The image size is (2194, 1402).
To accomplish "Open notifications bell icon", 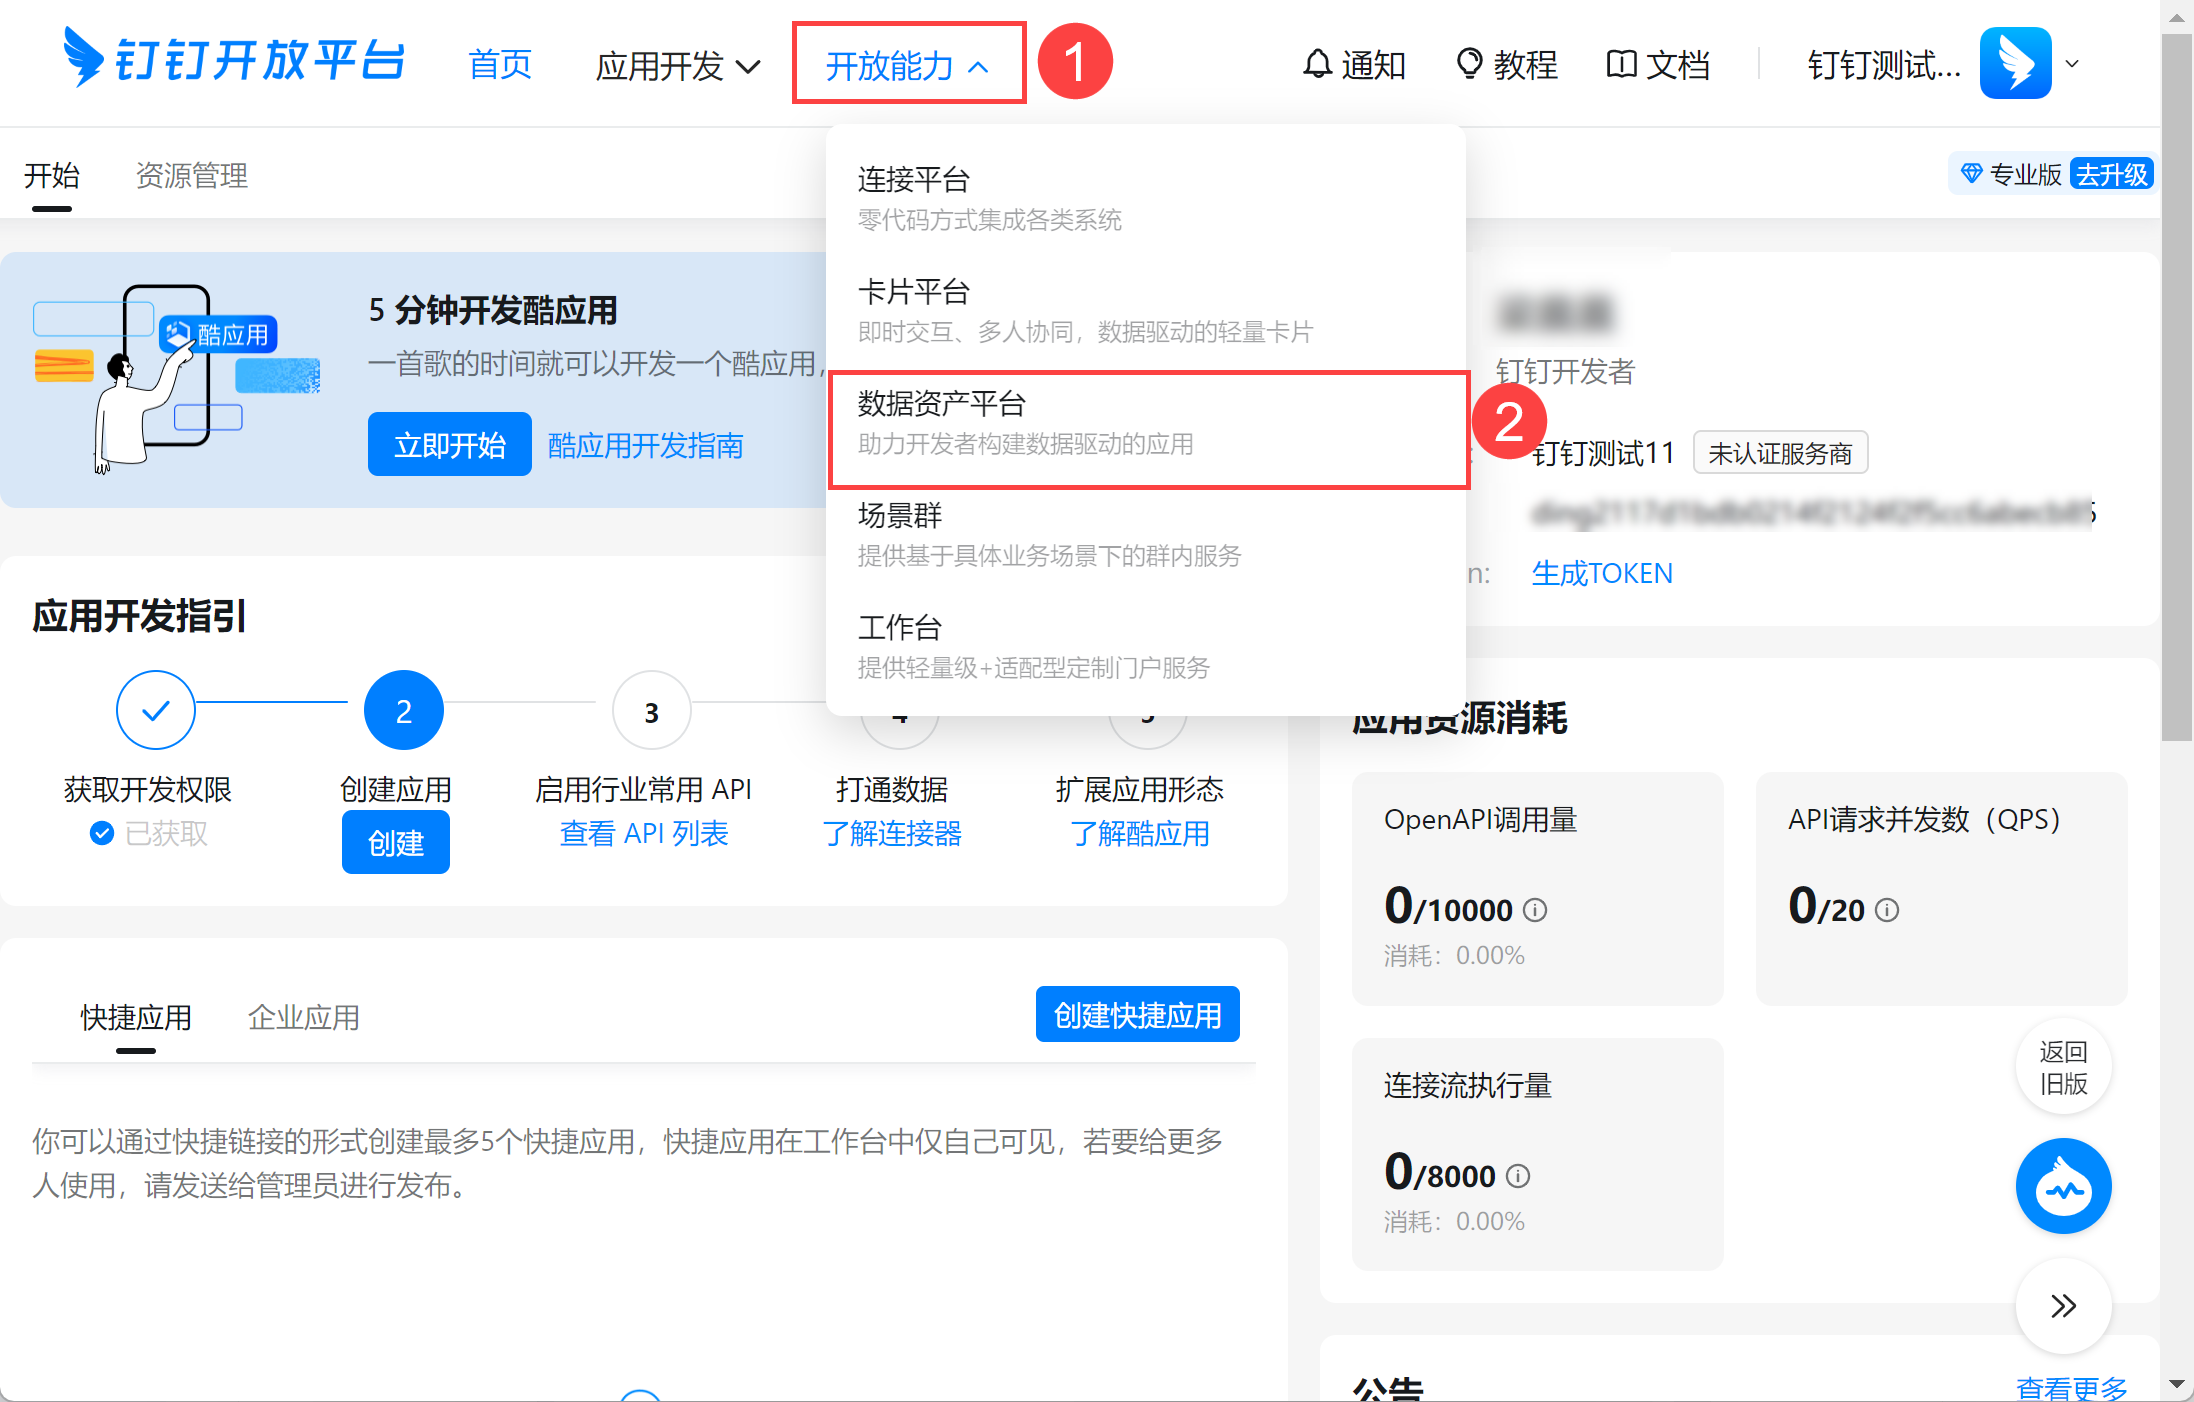I will pos(1317,64).
